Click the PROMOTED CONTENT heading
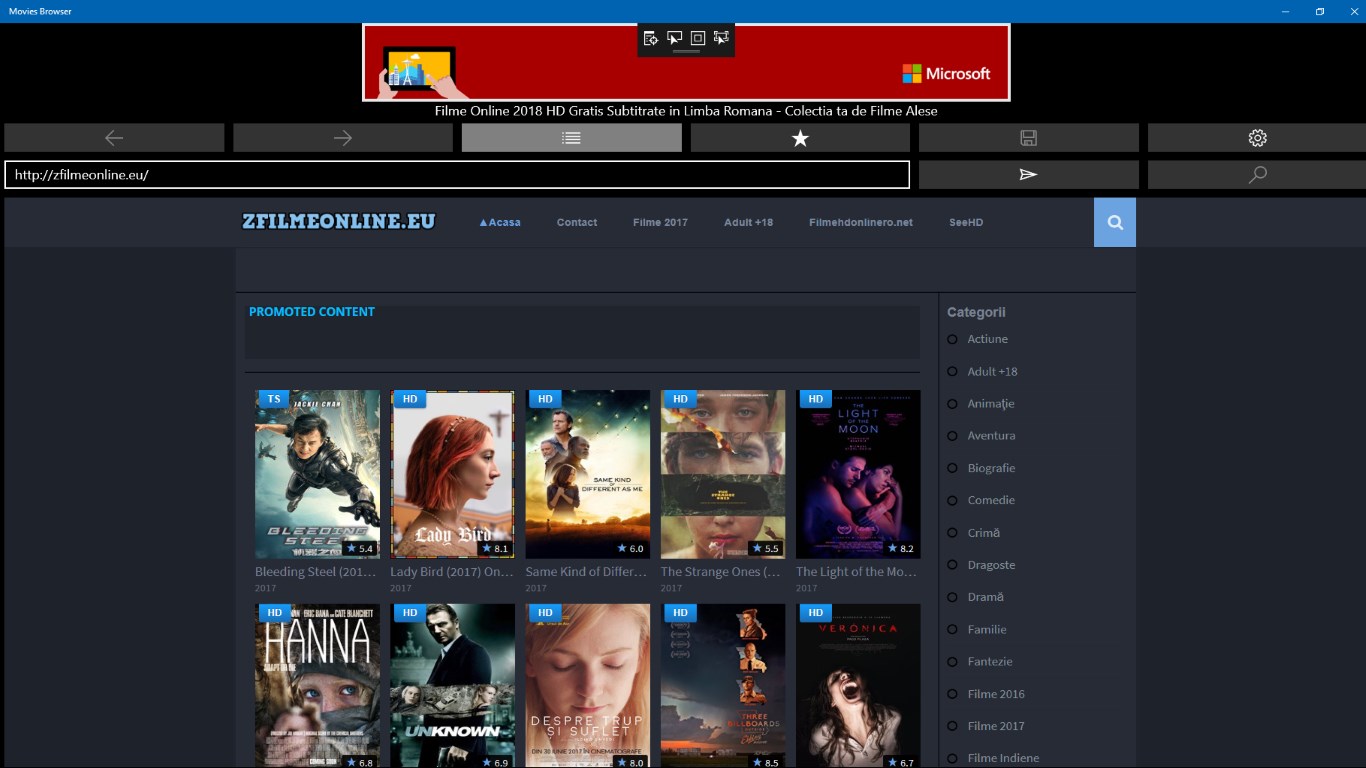Image resolution: width=1366 pixels, height=768 pixels. pyautogui.click(x=312, y=312)
